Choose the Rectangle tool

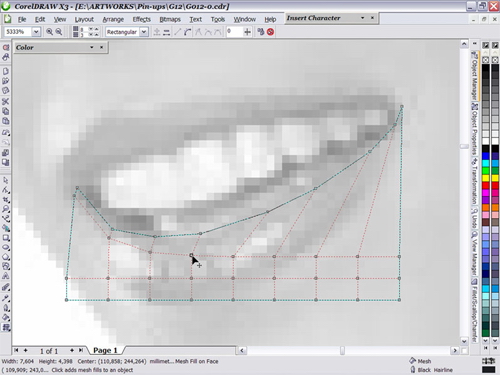click(x=6, y=238)
